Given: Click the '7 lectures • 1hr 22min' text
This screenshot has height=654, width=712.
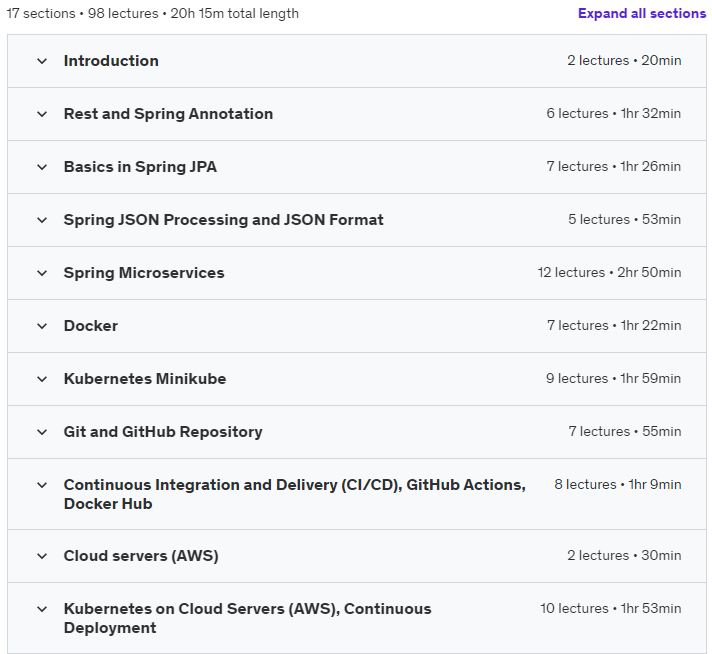Looking at the screenshot, I should pos(614,326).
